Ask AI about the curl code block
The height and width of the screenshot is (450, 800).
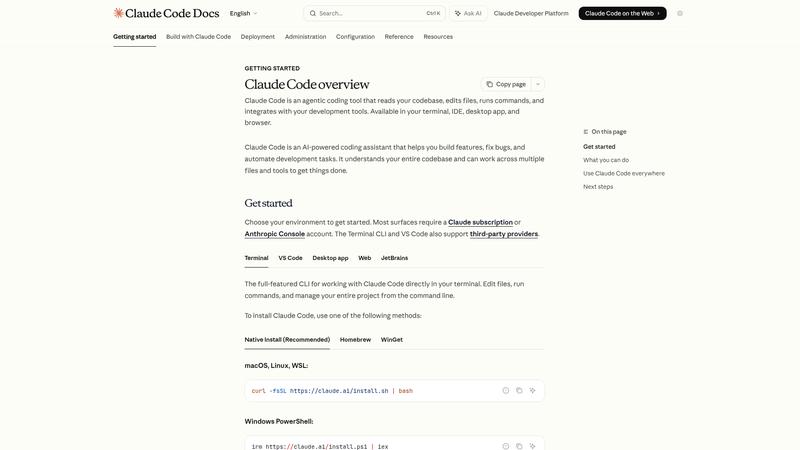[532, 391]
